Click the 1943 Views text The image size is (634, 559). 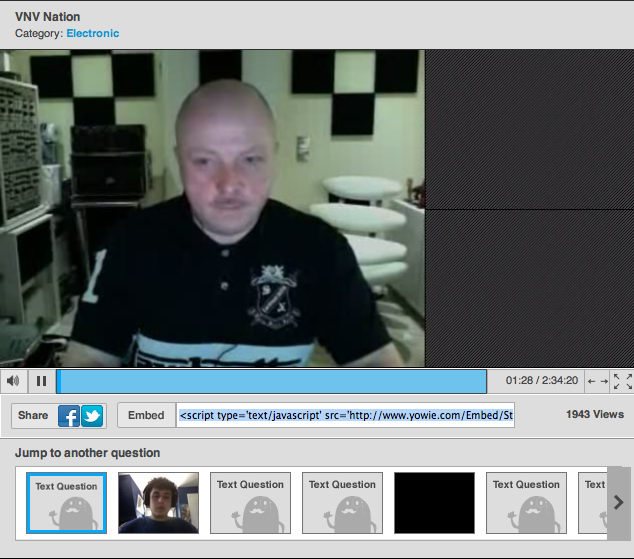click(x=595, y=414)
